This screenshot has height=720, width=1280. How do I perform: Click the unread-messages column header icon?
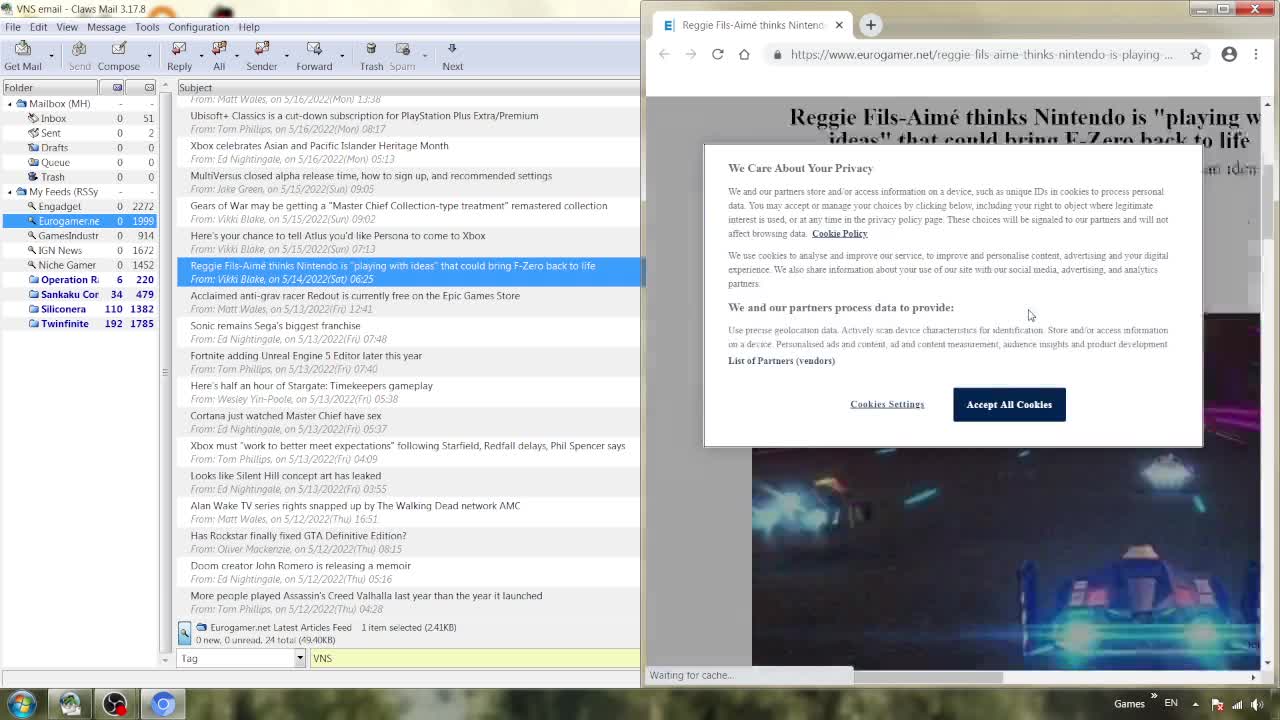point(149,87)
